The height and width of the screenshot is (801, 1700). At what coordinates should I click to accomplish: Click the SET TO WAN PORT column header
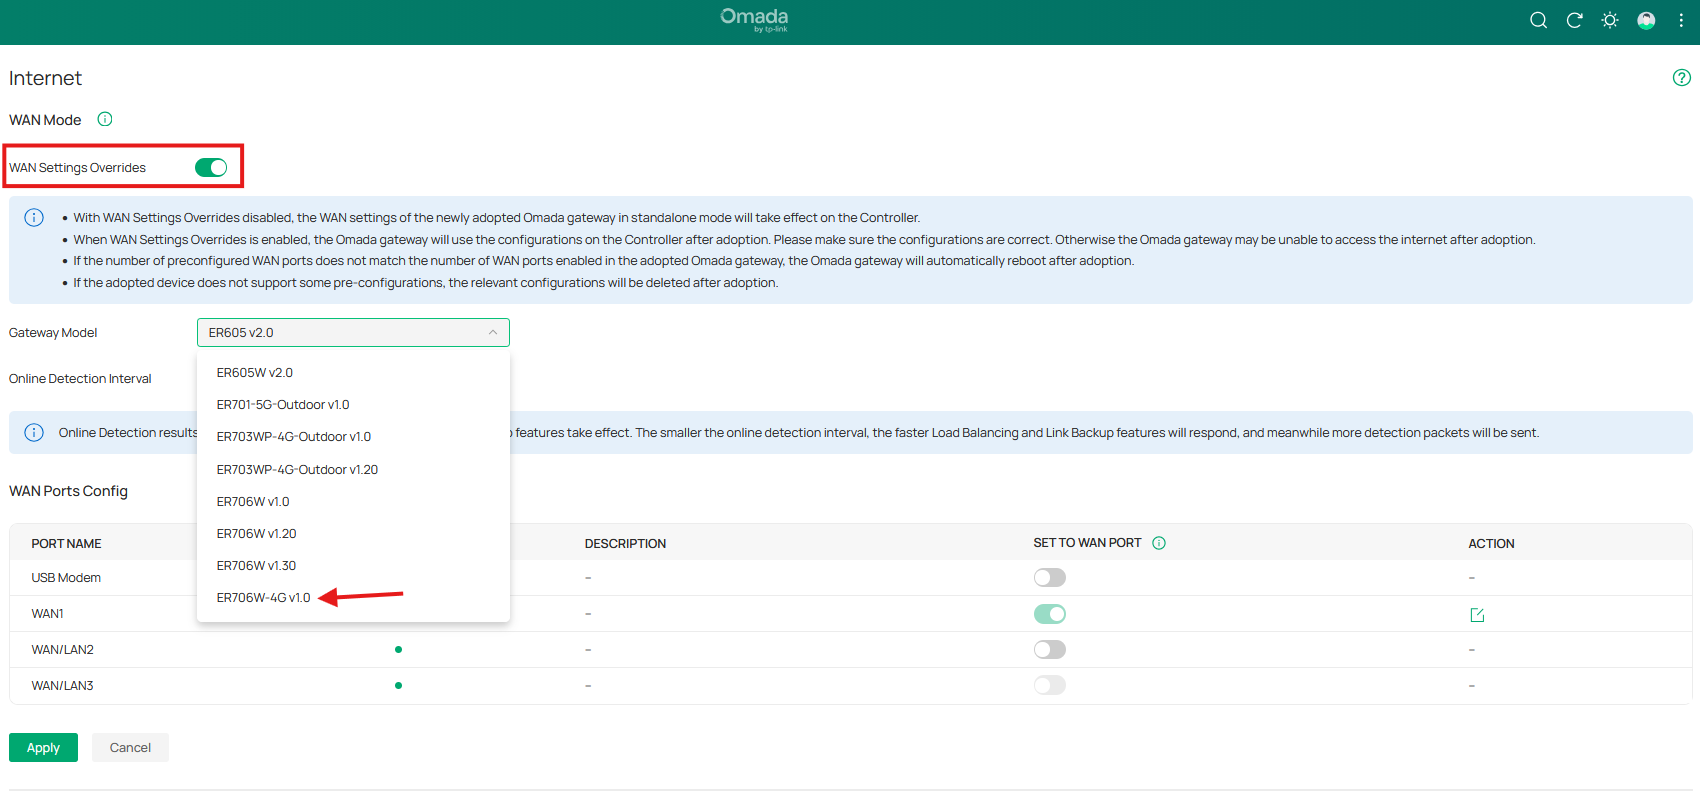pos(1087,543)
